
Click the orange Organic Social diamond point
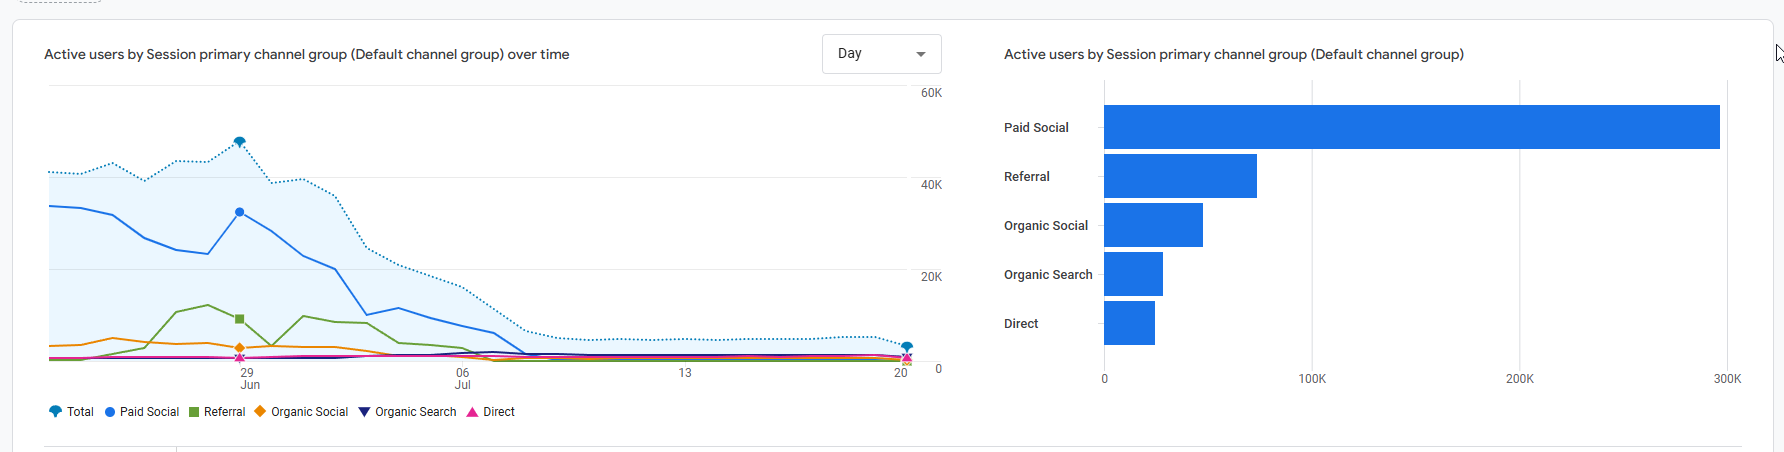[239, 348]
